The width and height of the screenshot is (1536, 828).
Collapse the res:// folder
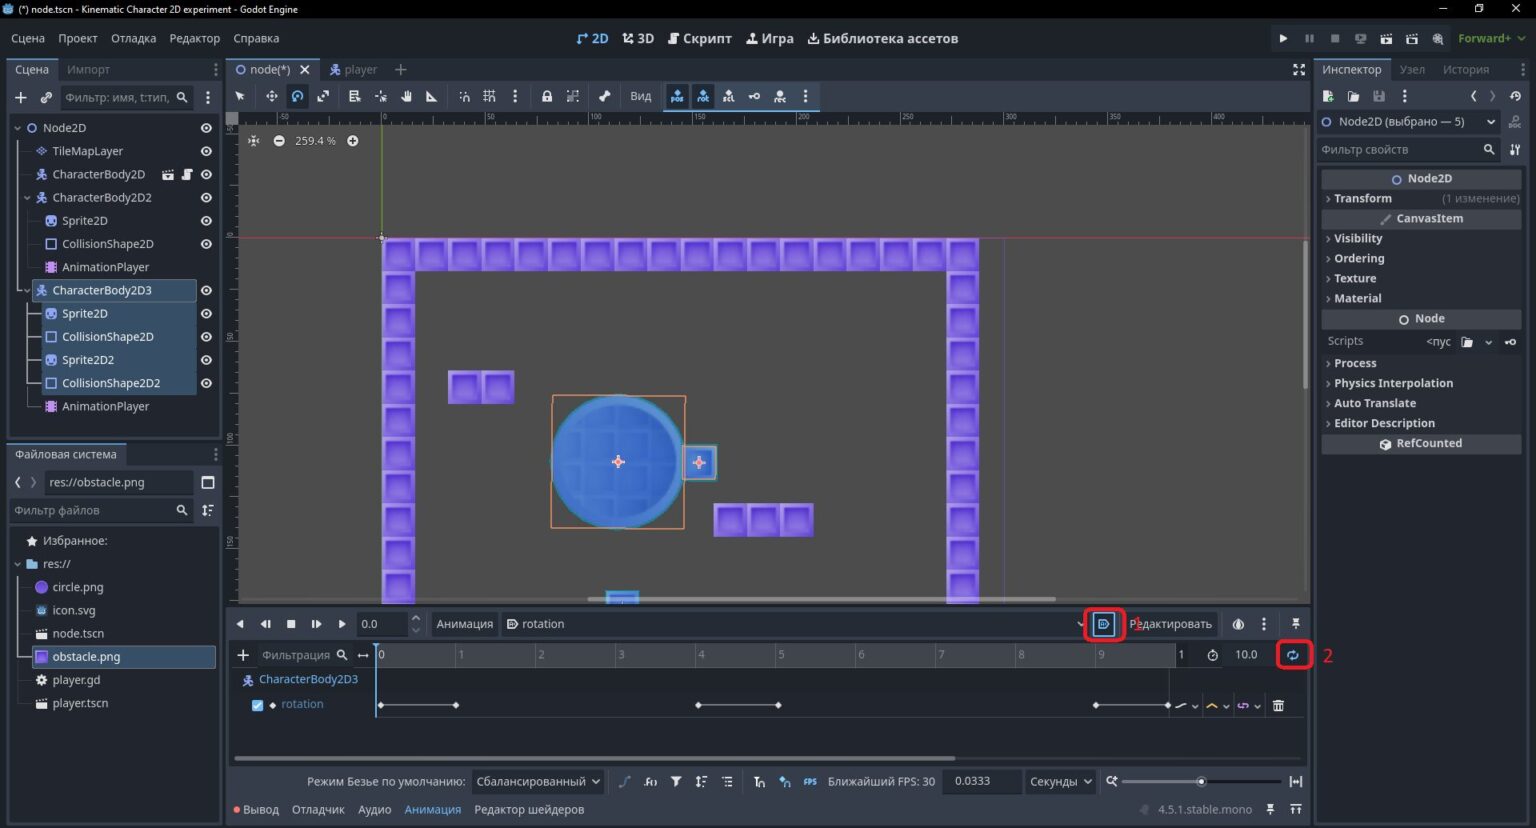pos(17,564)
